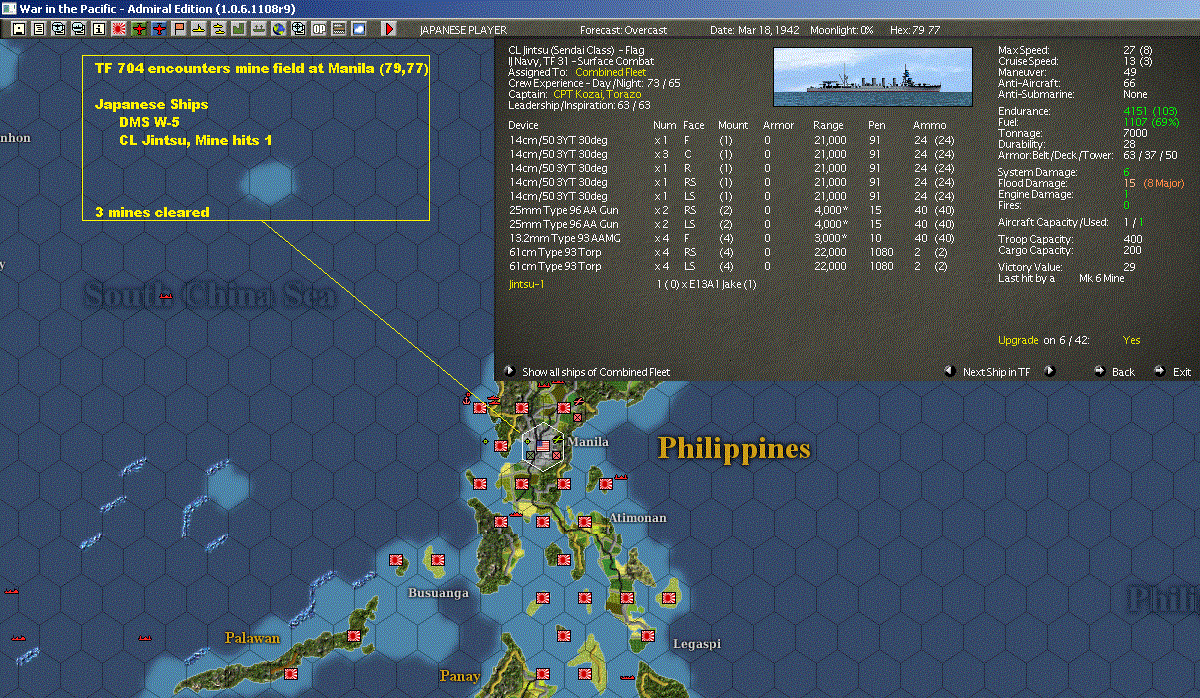Select the 13.2mm Type 93 AAMG row

click(x=731, y=240)
